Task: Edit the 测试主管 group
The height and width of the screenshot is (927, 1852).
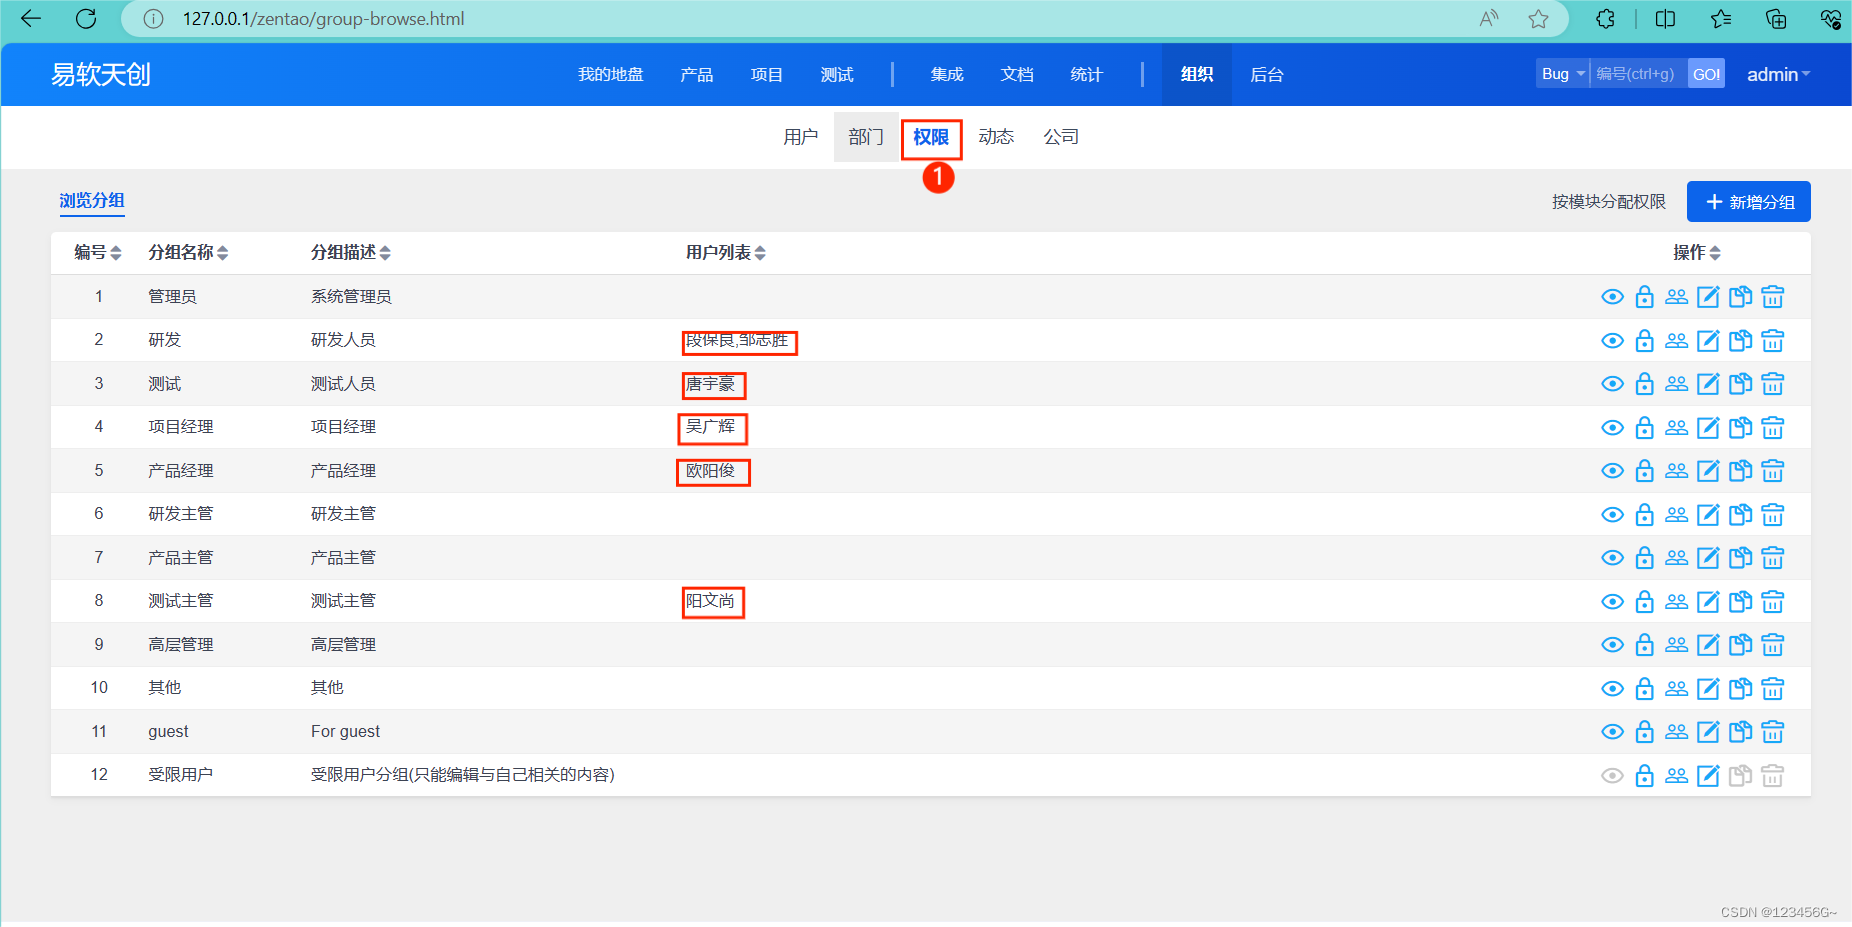Action: coord(1708,602)
